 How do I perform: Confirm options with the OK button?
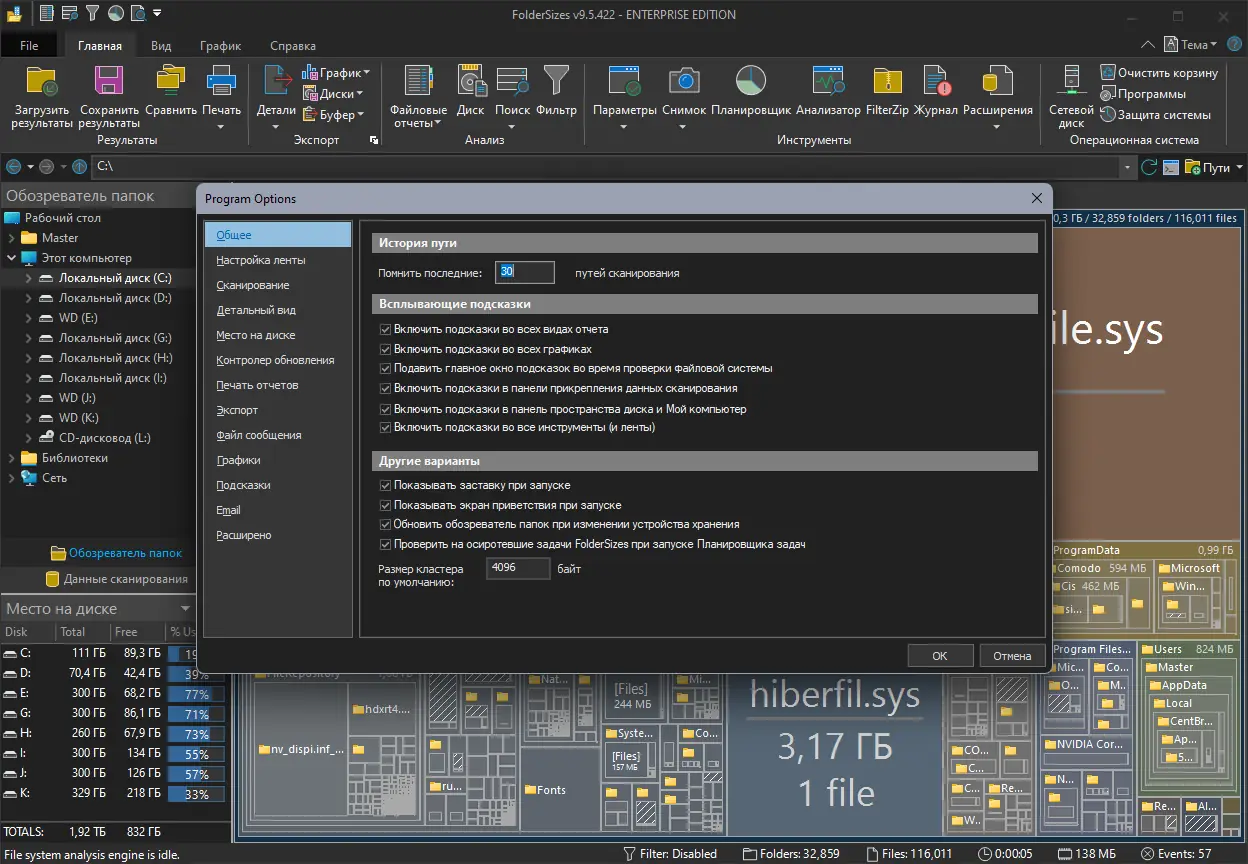(939, 655)
